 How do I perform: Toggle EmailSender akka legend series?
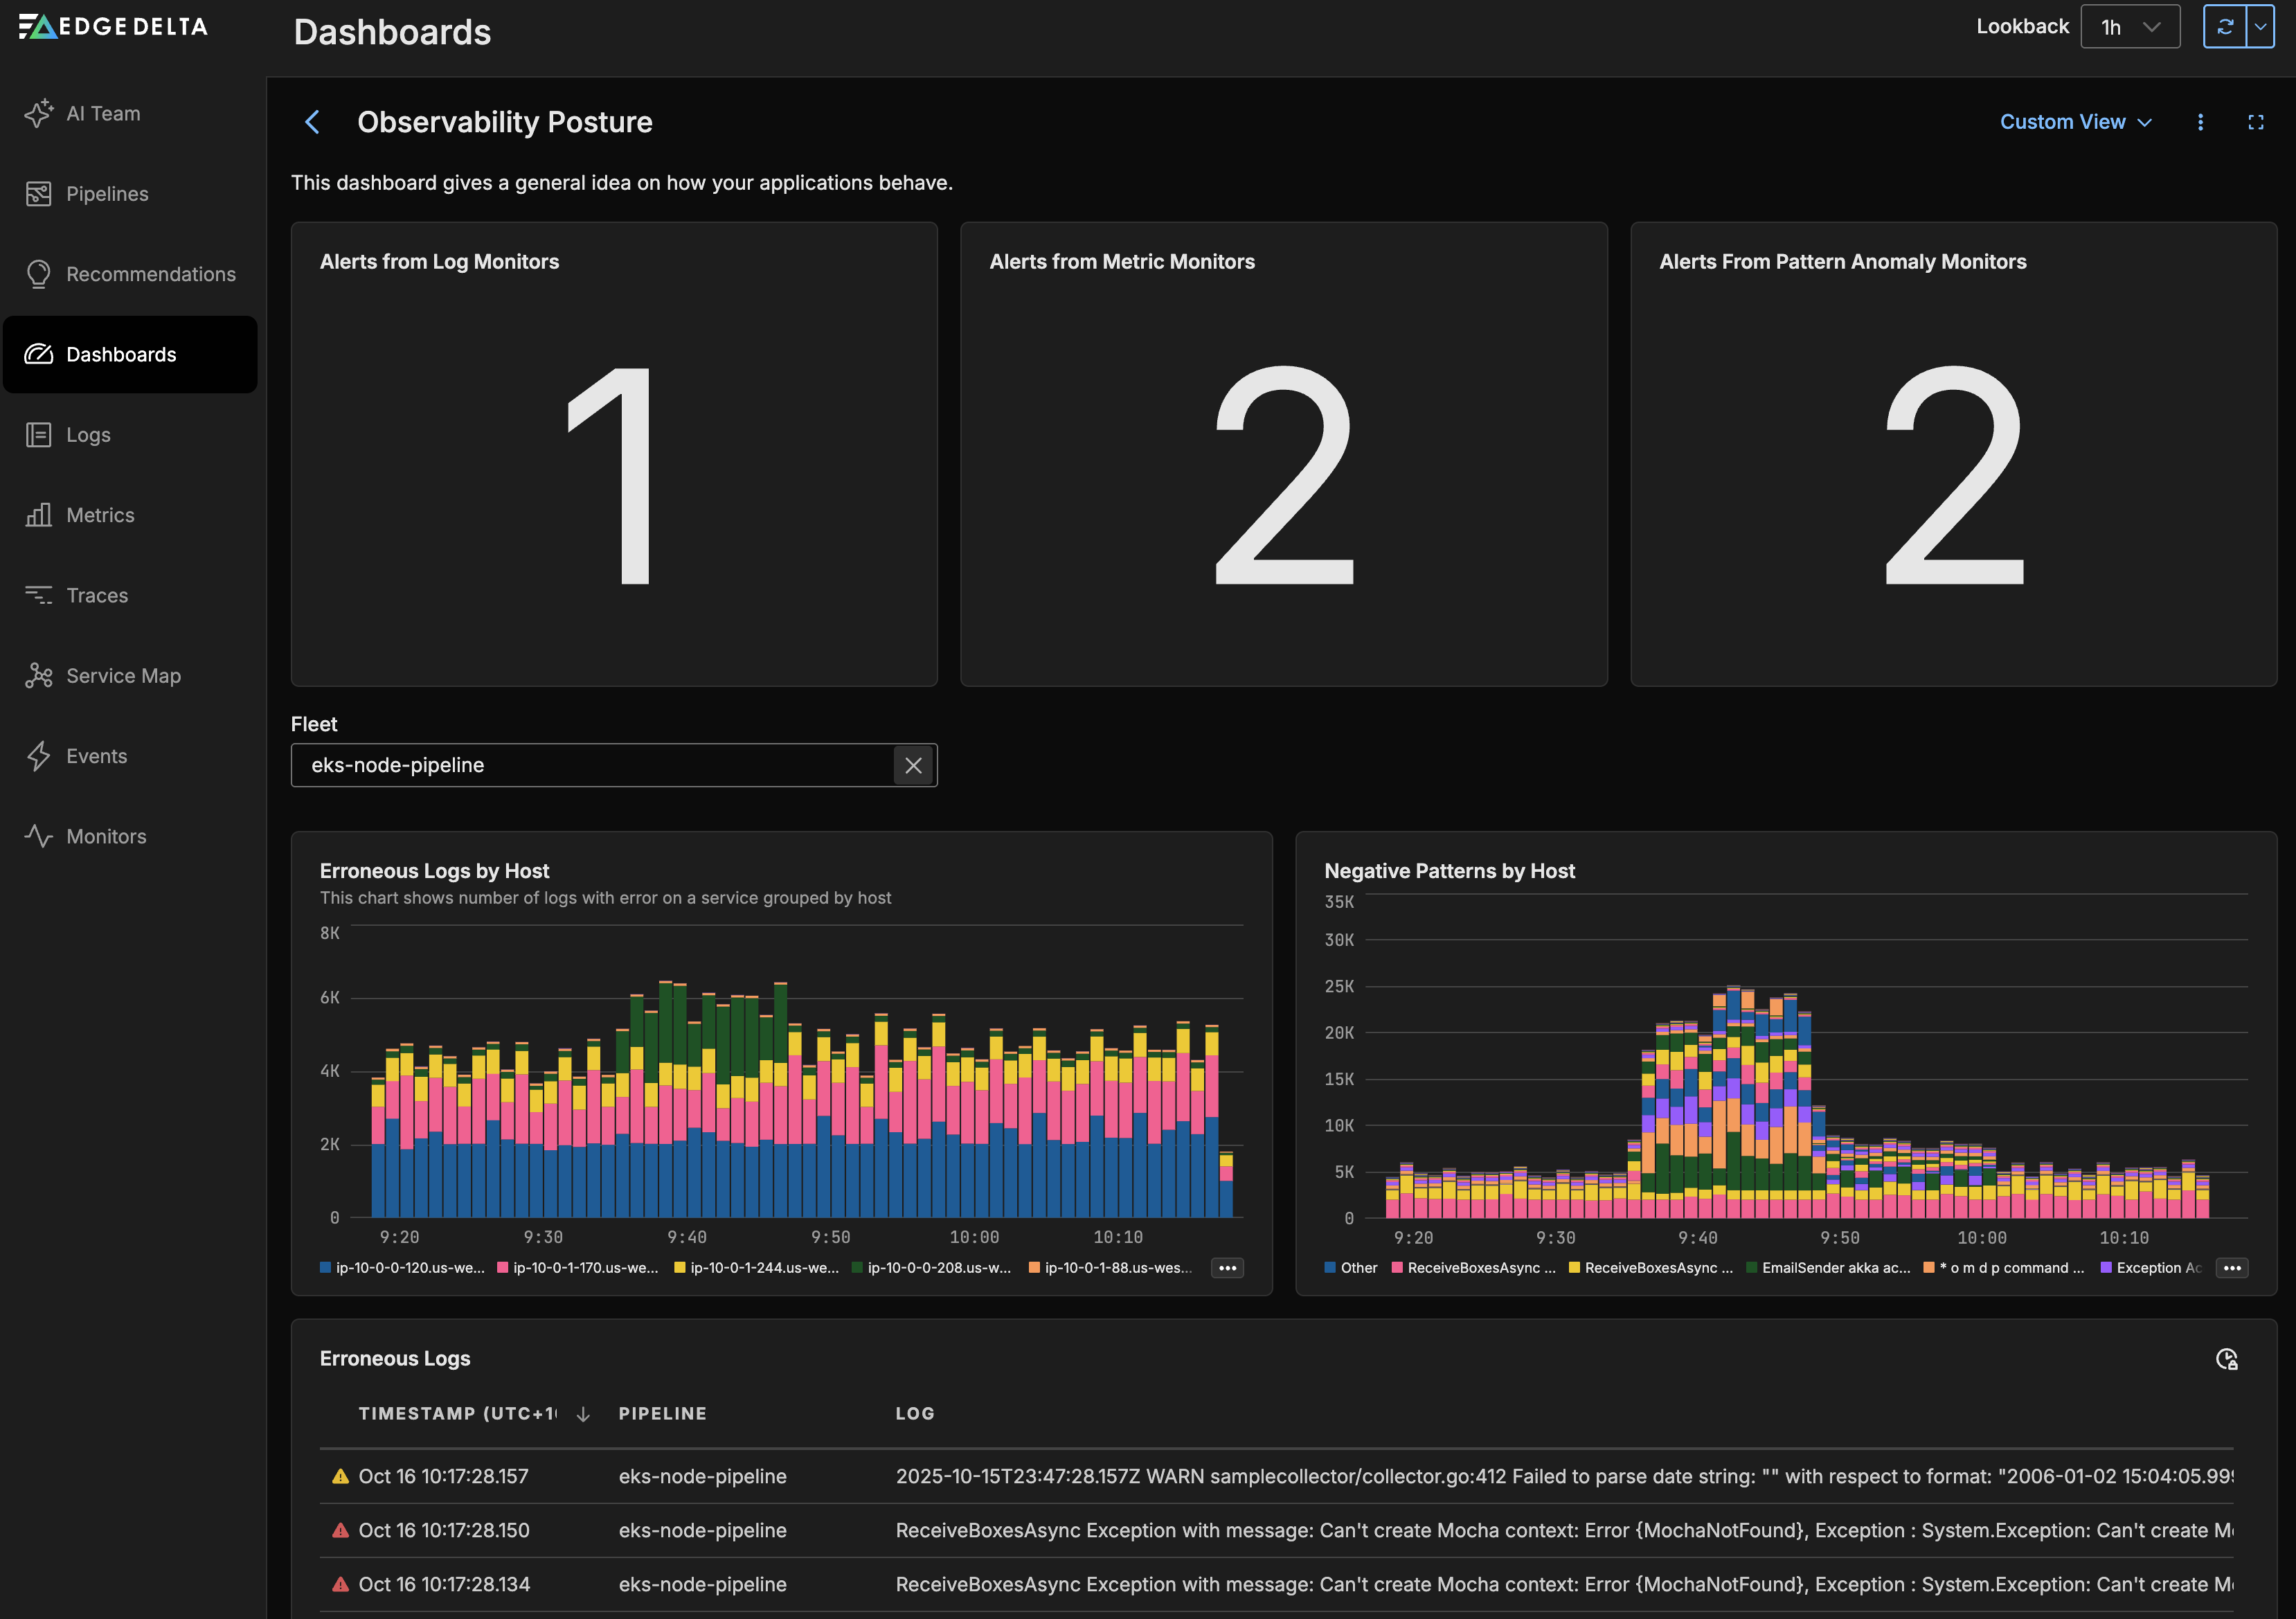click(x=1835, y=1268)
